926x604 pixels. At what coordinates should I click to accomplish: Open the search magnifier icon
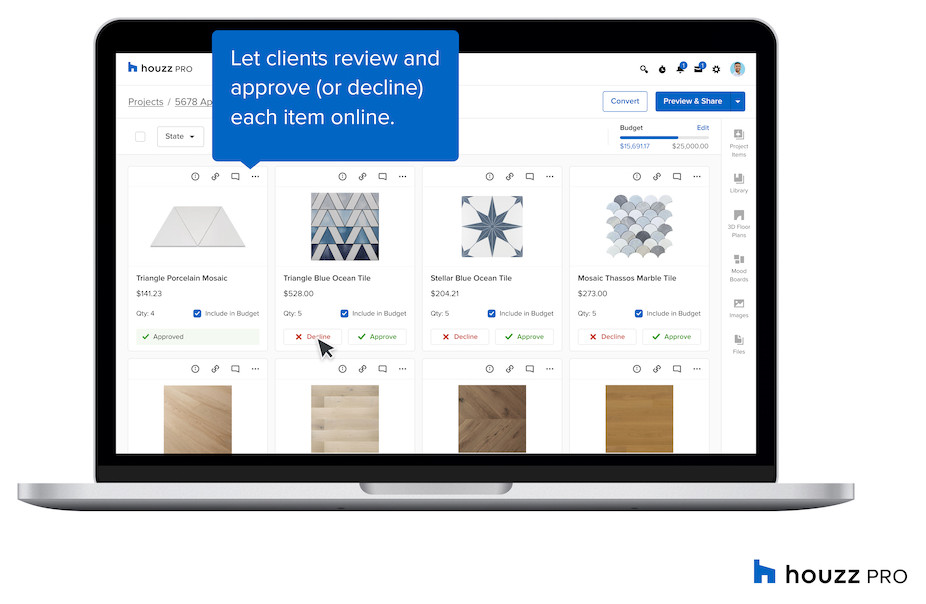coord(644,69)
